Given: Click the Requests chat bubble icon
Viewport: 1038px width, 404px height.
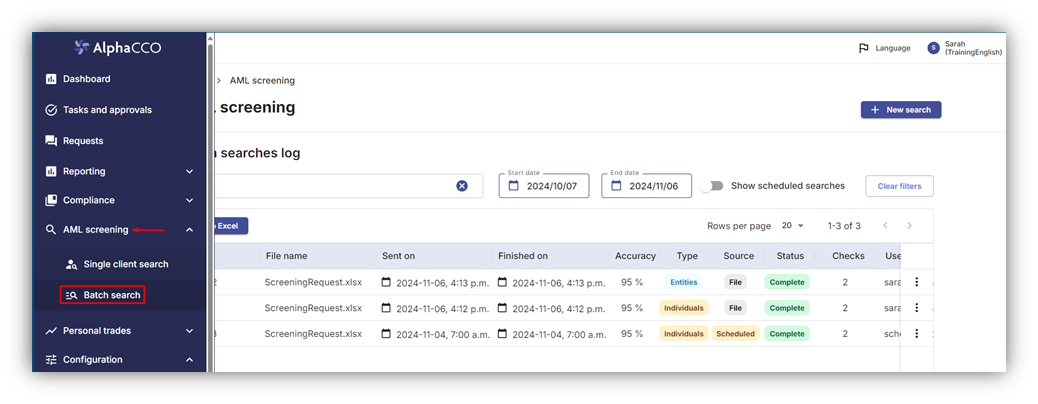Looking at the screenshot, I should [50, 140].
